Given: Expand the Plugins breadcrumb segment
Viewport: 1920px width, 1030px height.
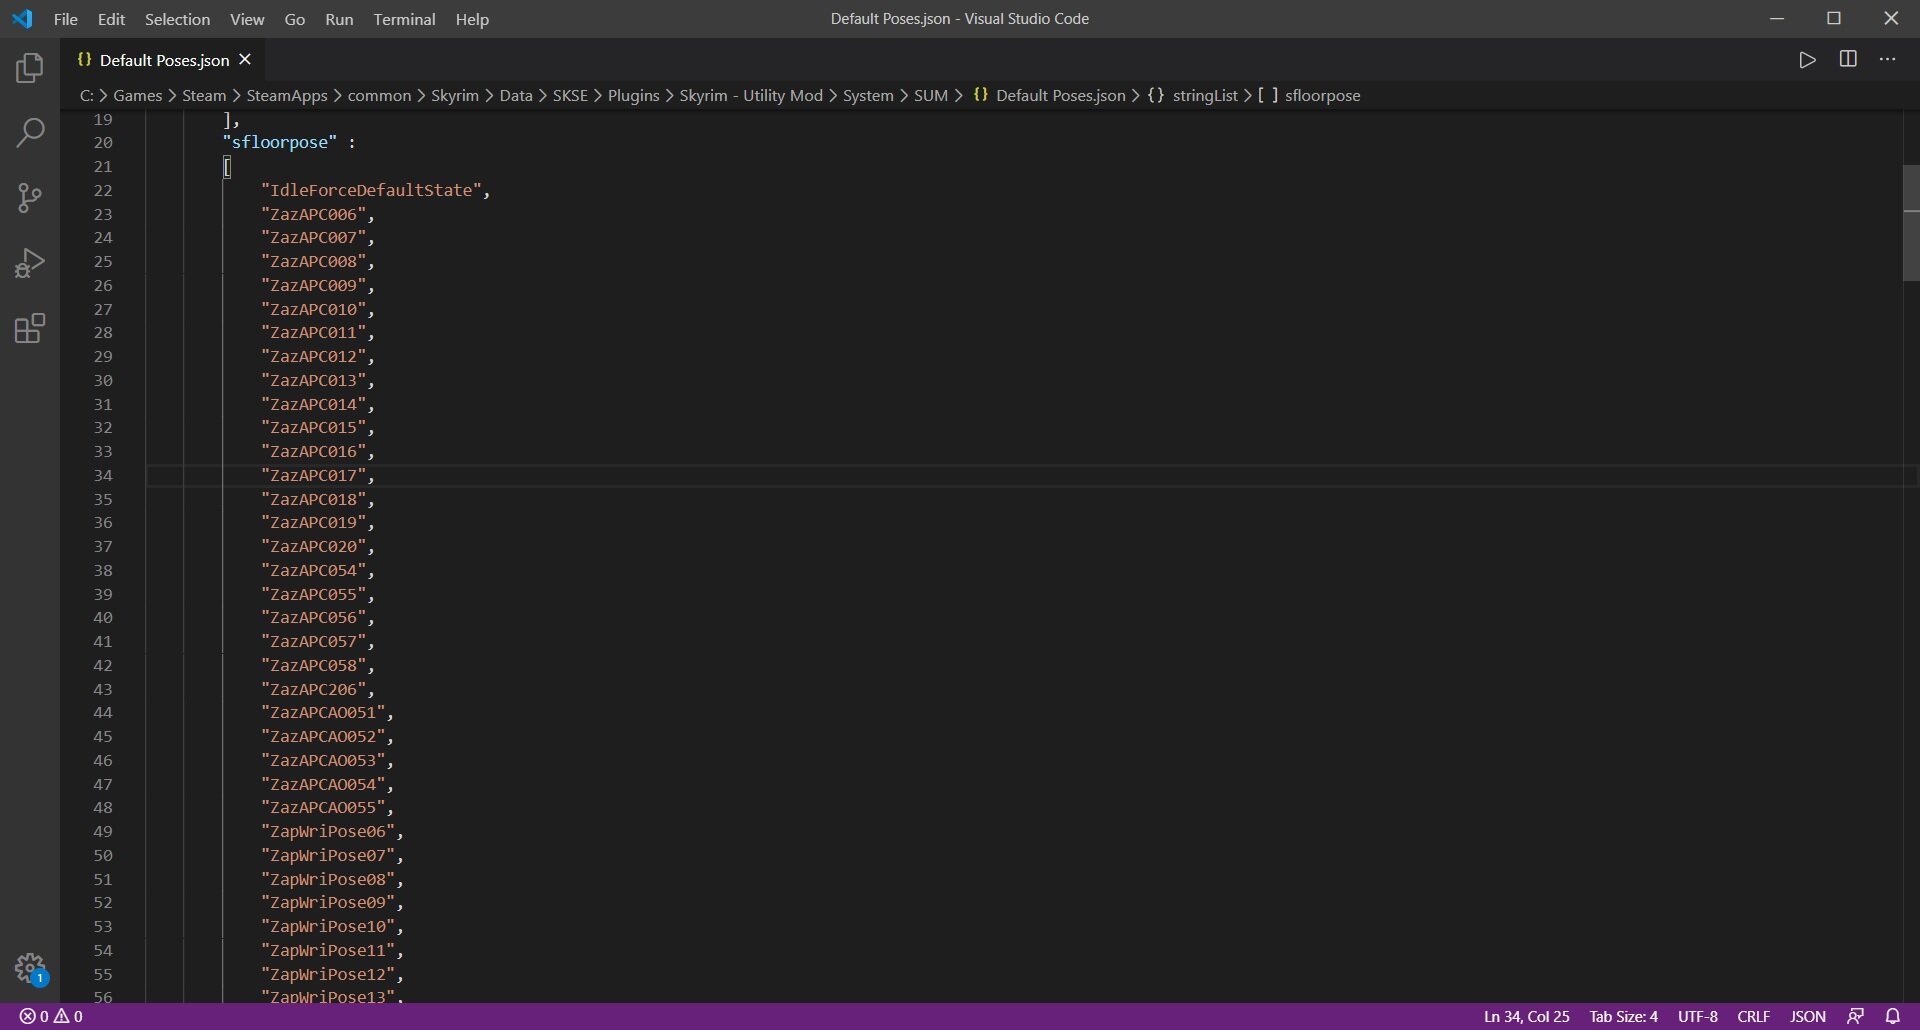Looking at the screenshot, I should coord(633,96).
